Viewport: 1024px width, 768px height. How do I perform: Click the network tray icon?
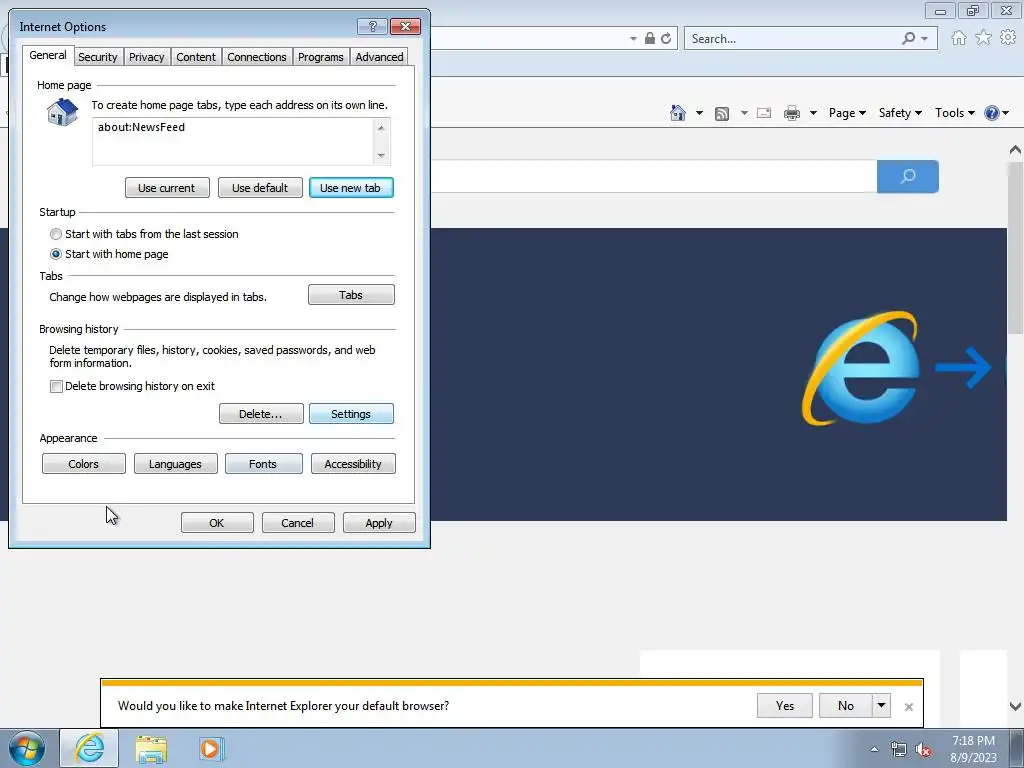click(899, 749)
